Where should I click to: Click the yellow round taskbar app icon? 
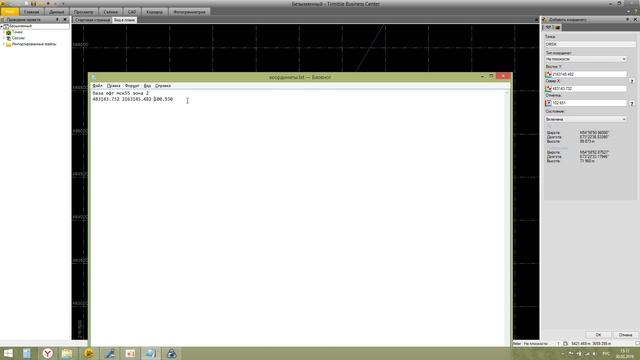[x=89, y=353]
